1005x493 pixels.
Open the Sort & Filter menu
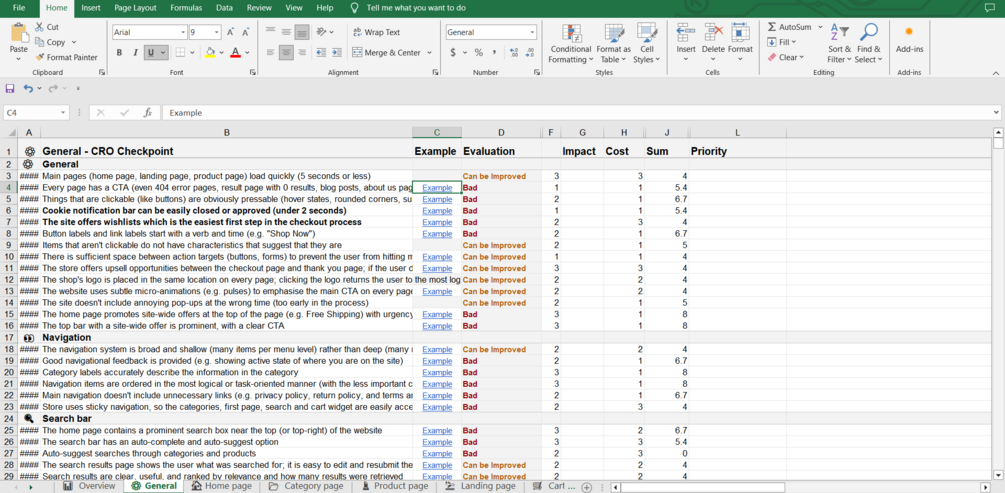point(839,44)
